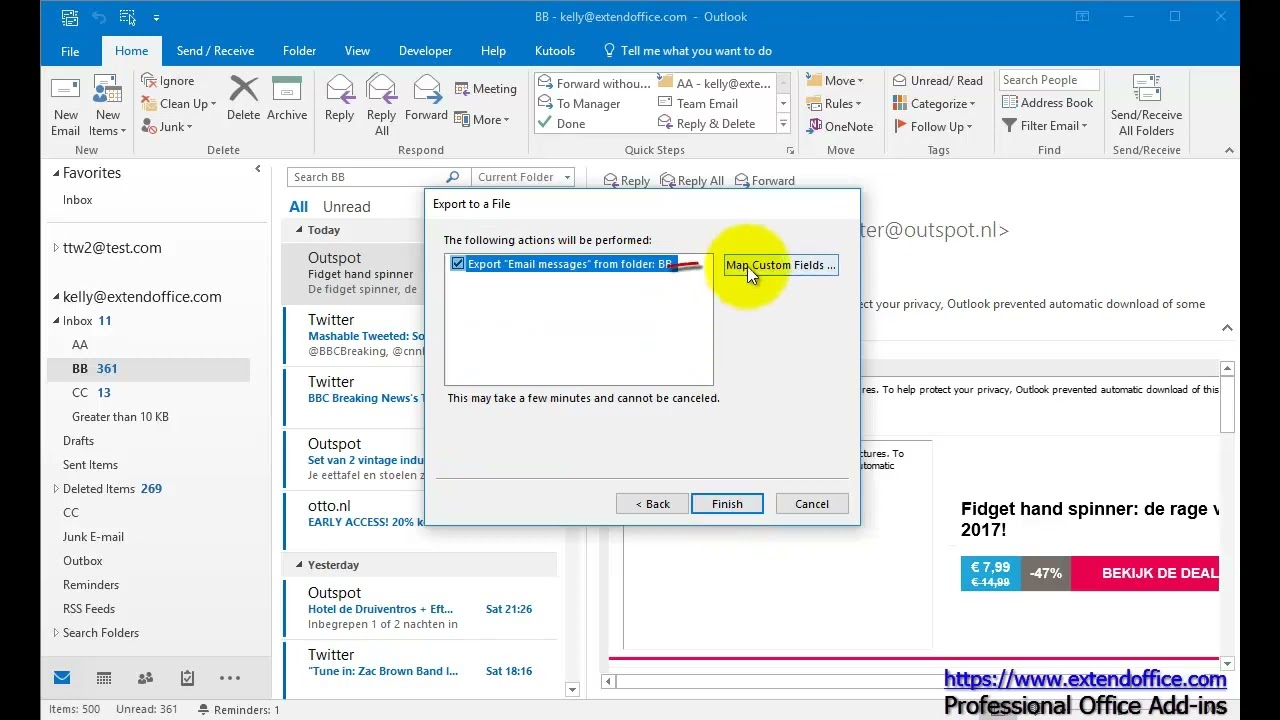Expand the ttw2@test.com account

coord(56,248)
